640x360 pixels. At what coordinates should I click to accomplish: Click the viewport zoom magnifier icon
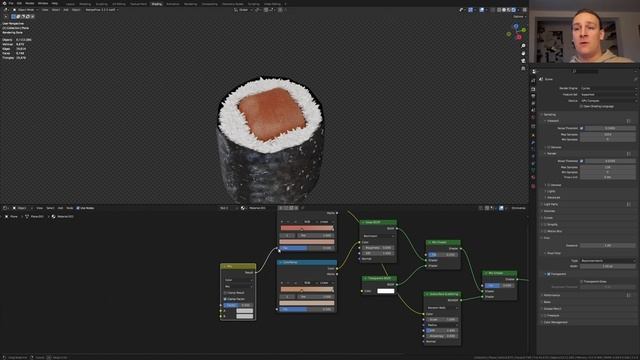pos(523,46)
